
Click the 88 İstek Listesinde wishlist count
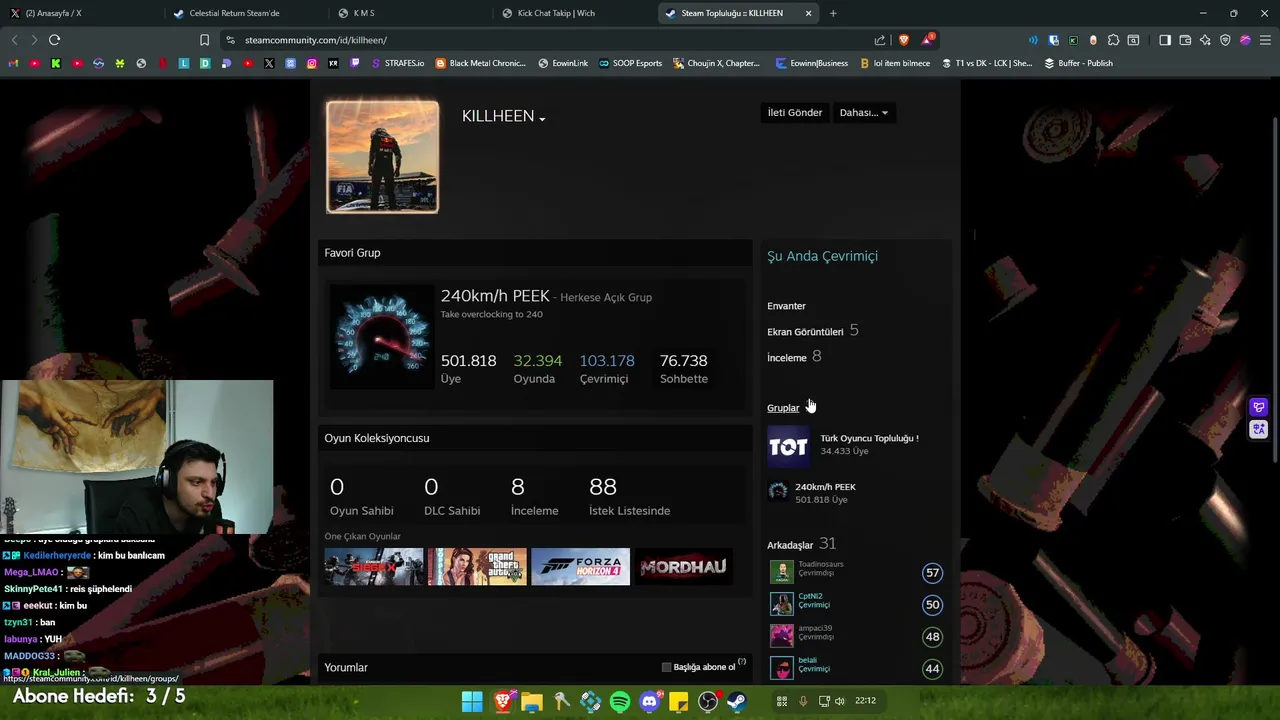(629, 497)
